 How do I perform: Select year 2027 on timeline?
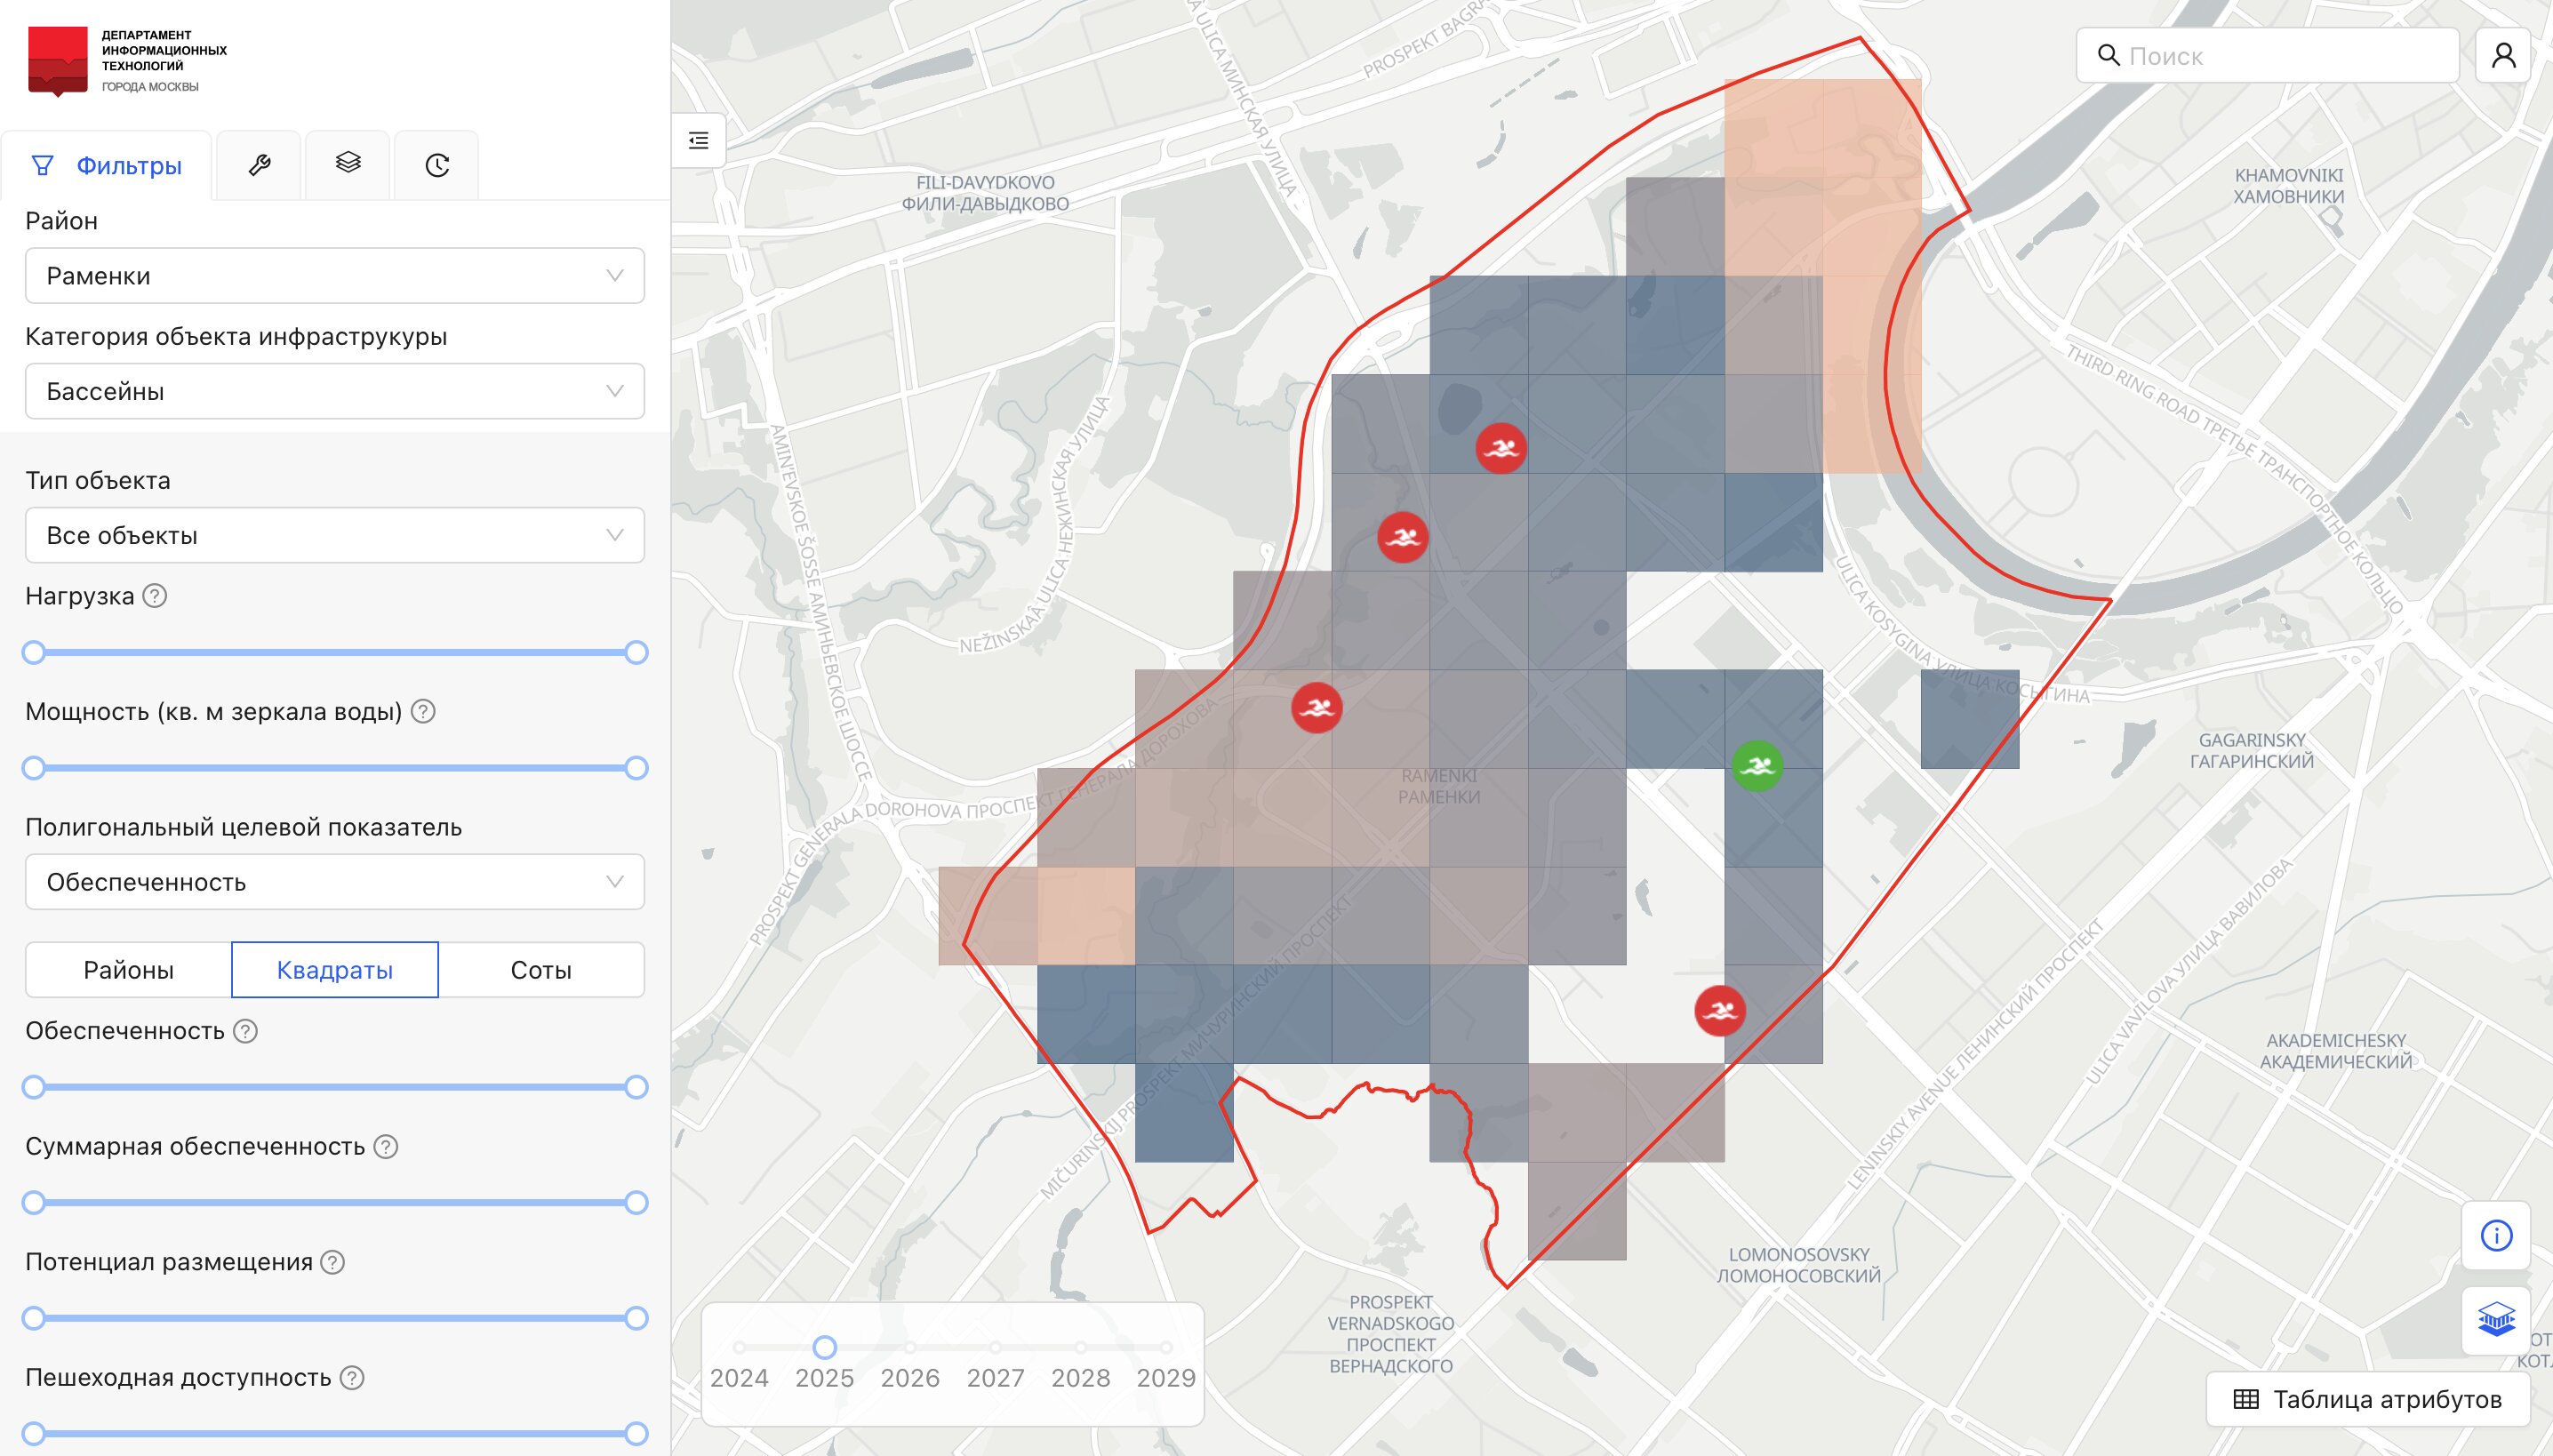pyautogui.click(x=995, y=1348)
